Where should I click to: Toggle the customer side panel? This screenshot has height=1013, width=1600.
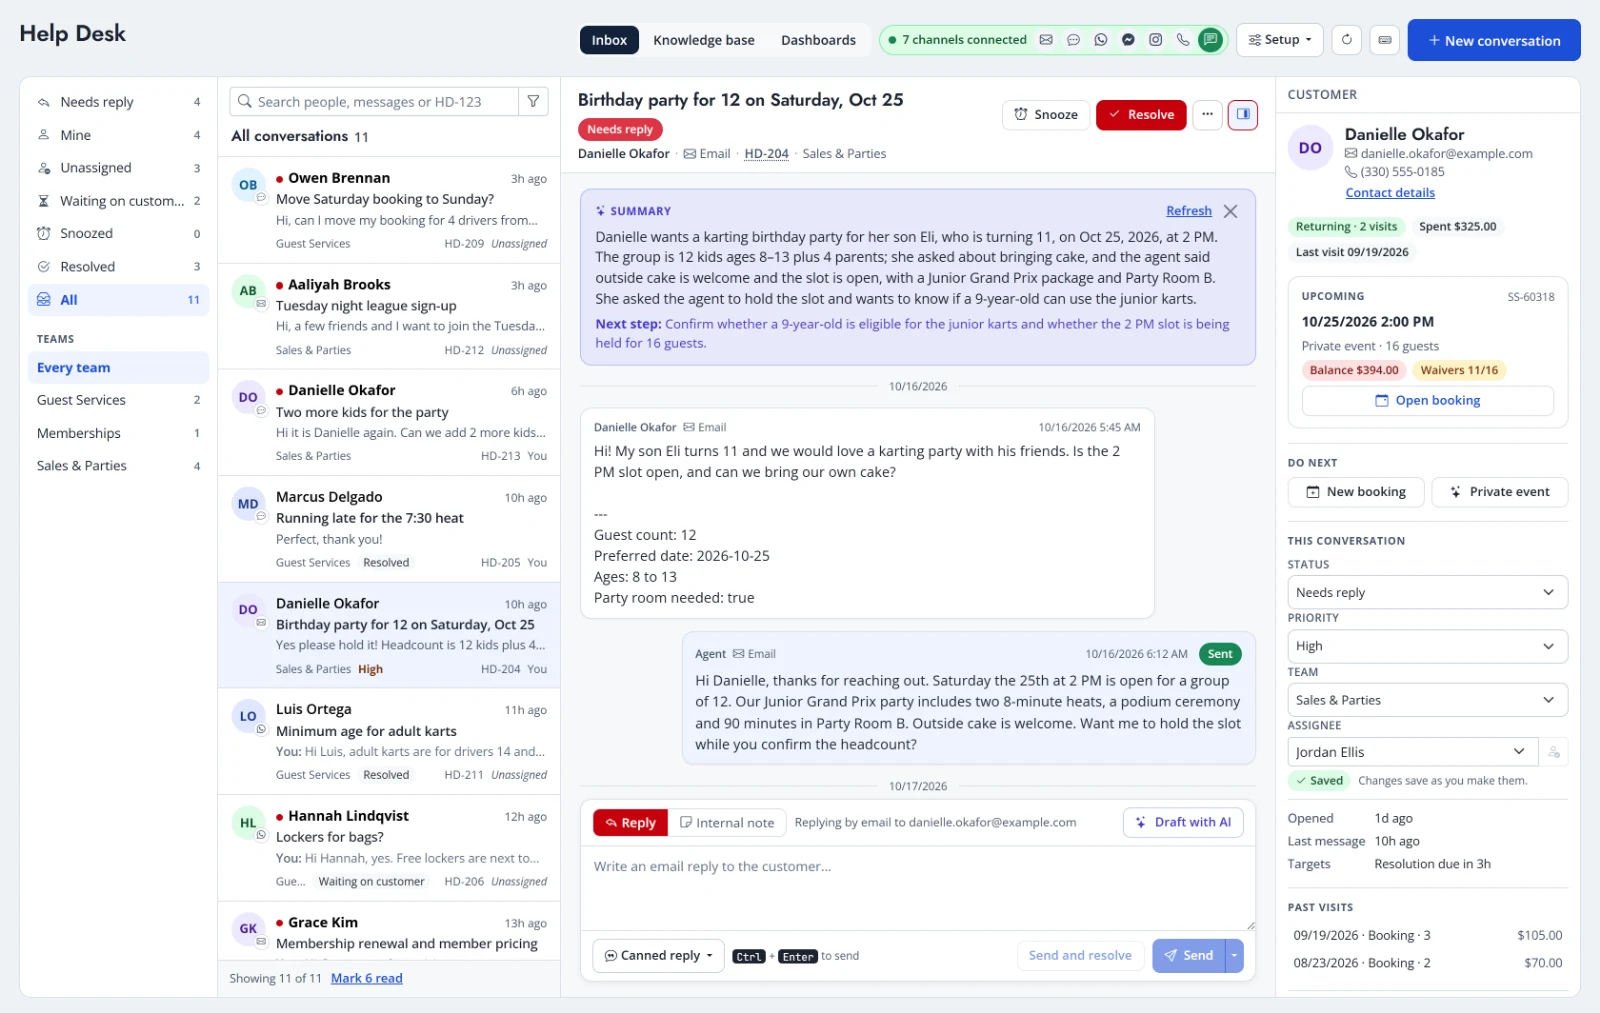pos(1243,114)
